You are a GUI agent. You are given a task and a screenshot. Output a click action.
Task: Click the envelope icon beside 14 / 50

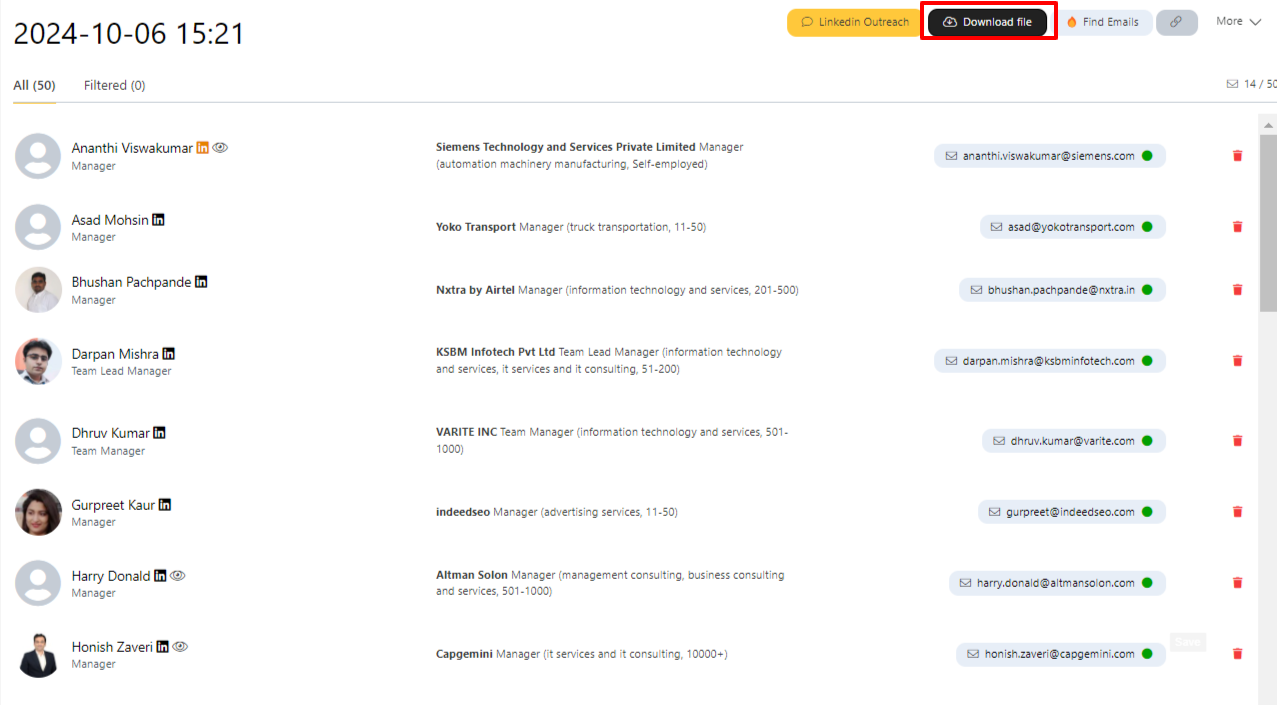1232,85
